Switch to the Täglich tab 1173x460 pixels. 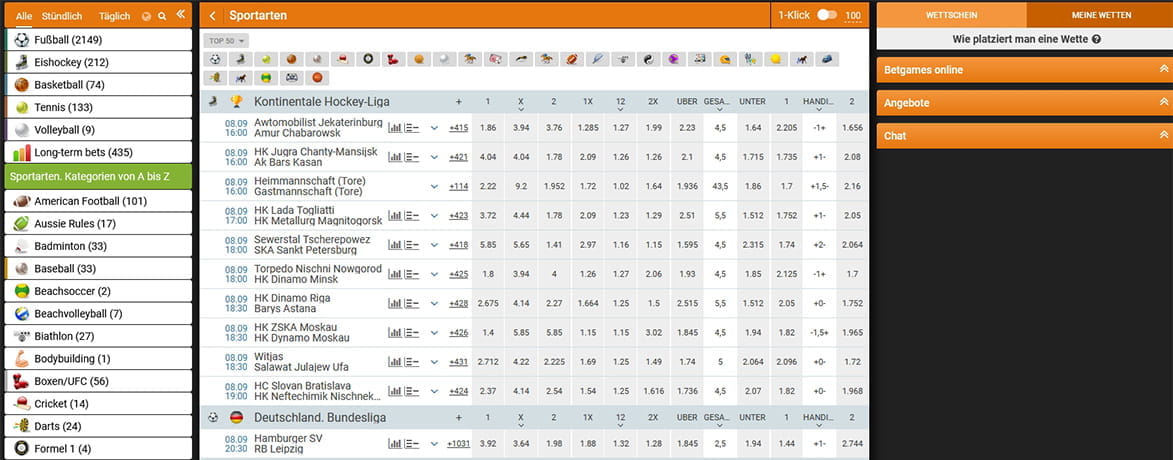pyautogui.click(x=114, y=16)
